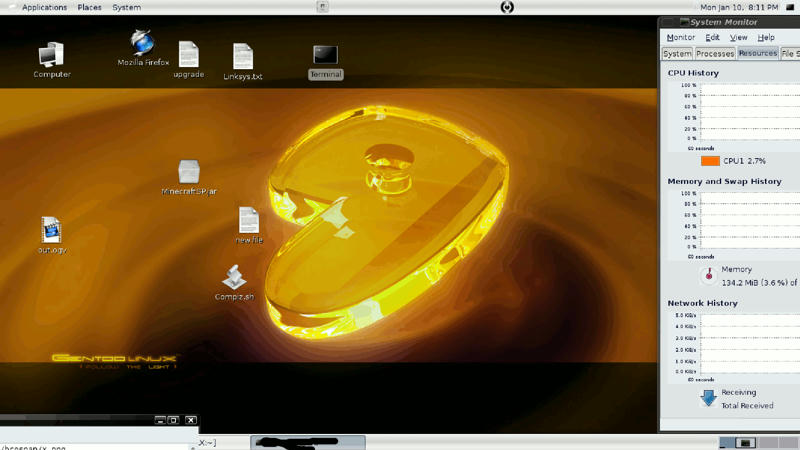Maximize the small bottom-left window
The width and height of the screenshot is (800, 450).
[x=173, y=420]
